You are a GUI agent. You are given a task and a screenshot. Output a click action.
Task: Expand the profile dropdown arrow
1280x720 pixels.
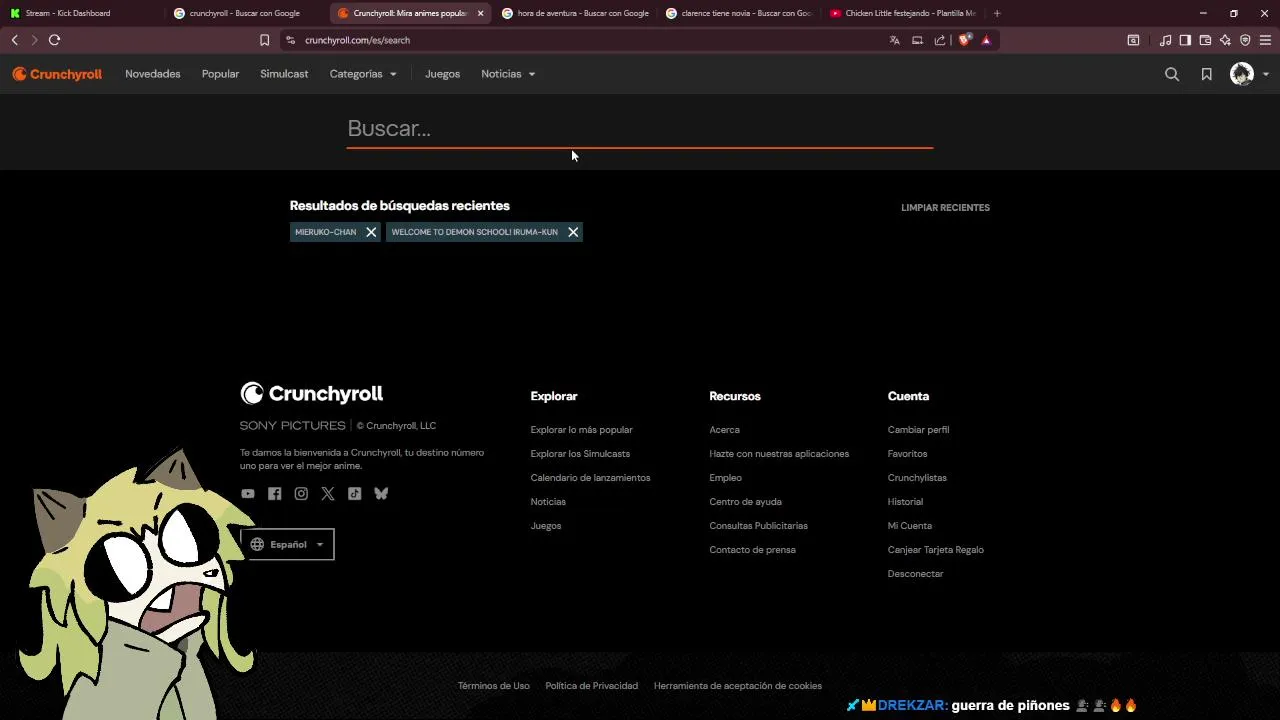pos(1265,74)
